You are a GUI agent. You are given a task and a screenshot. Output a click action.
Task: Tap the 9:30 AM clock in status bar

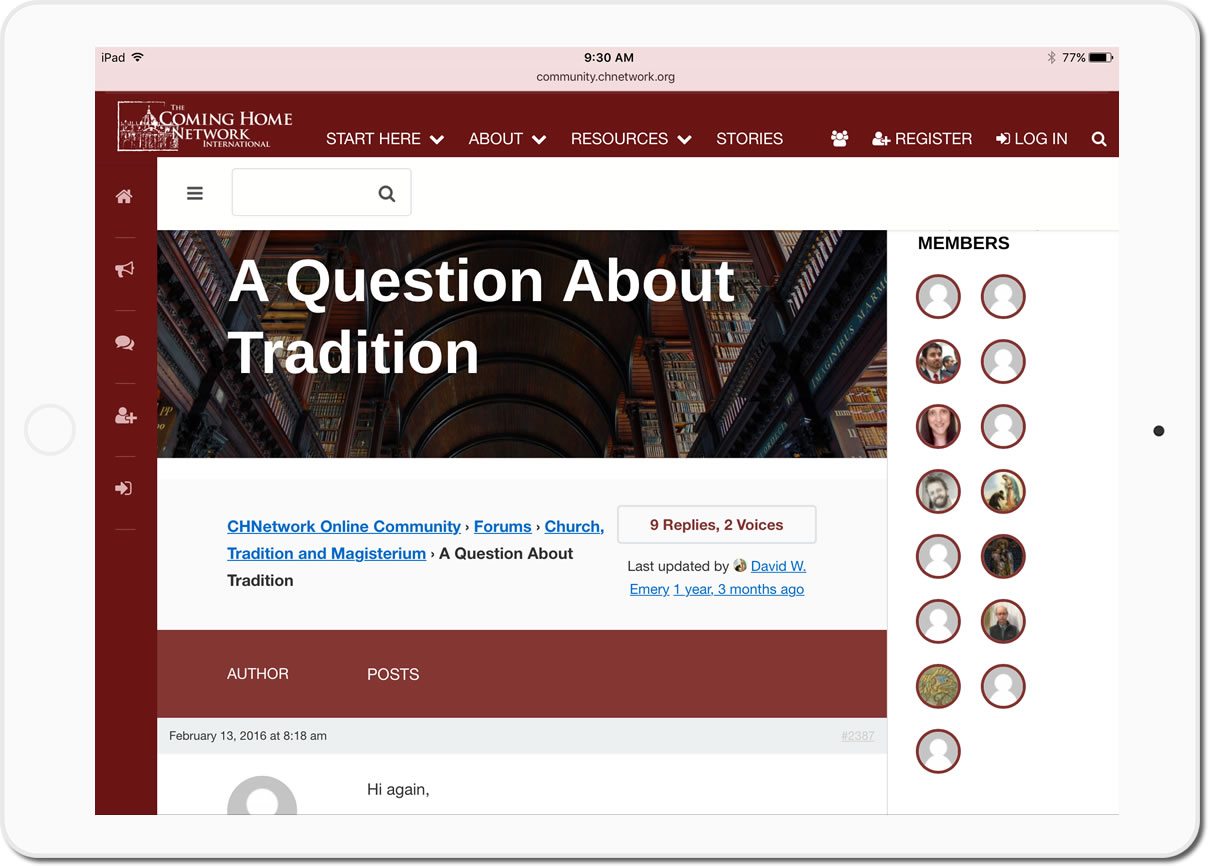coord(609,58)
